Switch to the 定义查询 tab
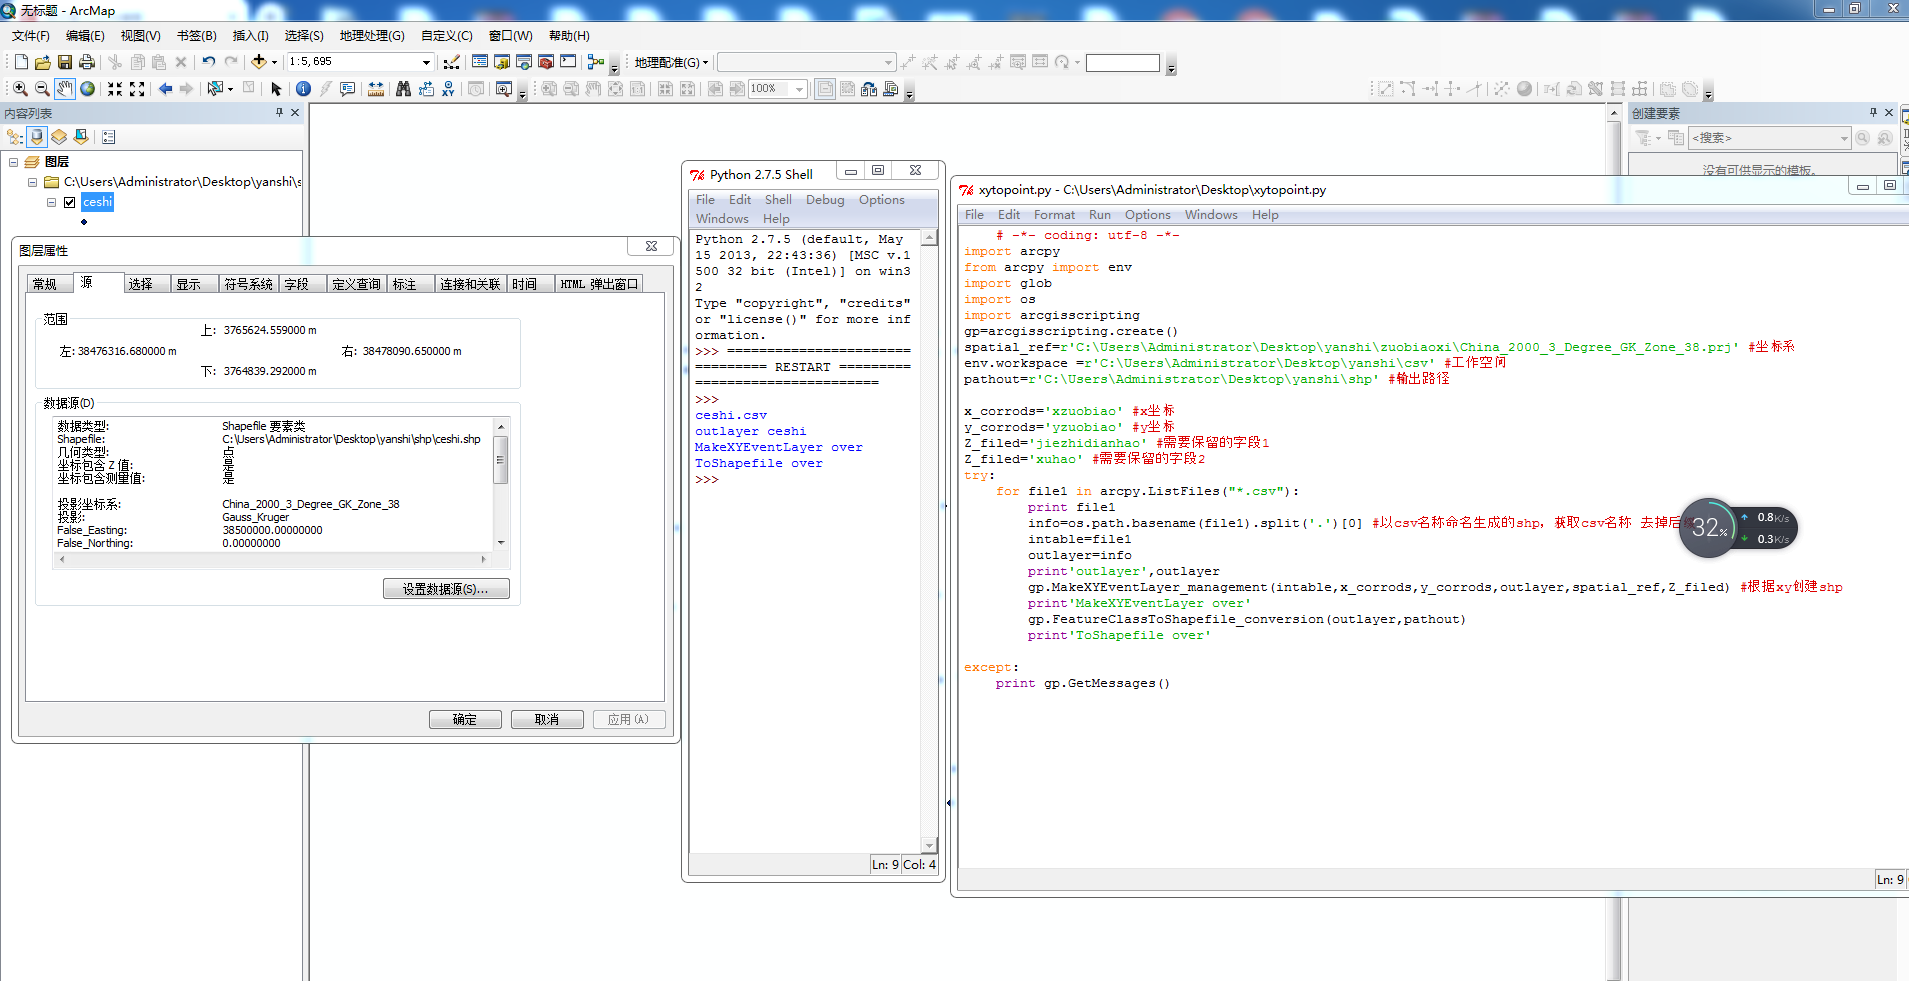 (x=356, y=284)
